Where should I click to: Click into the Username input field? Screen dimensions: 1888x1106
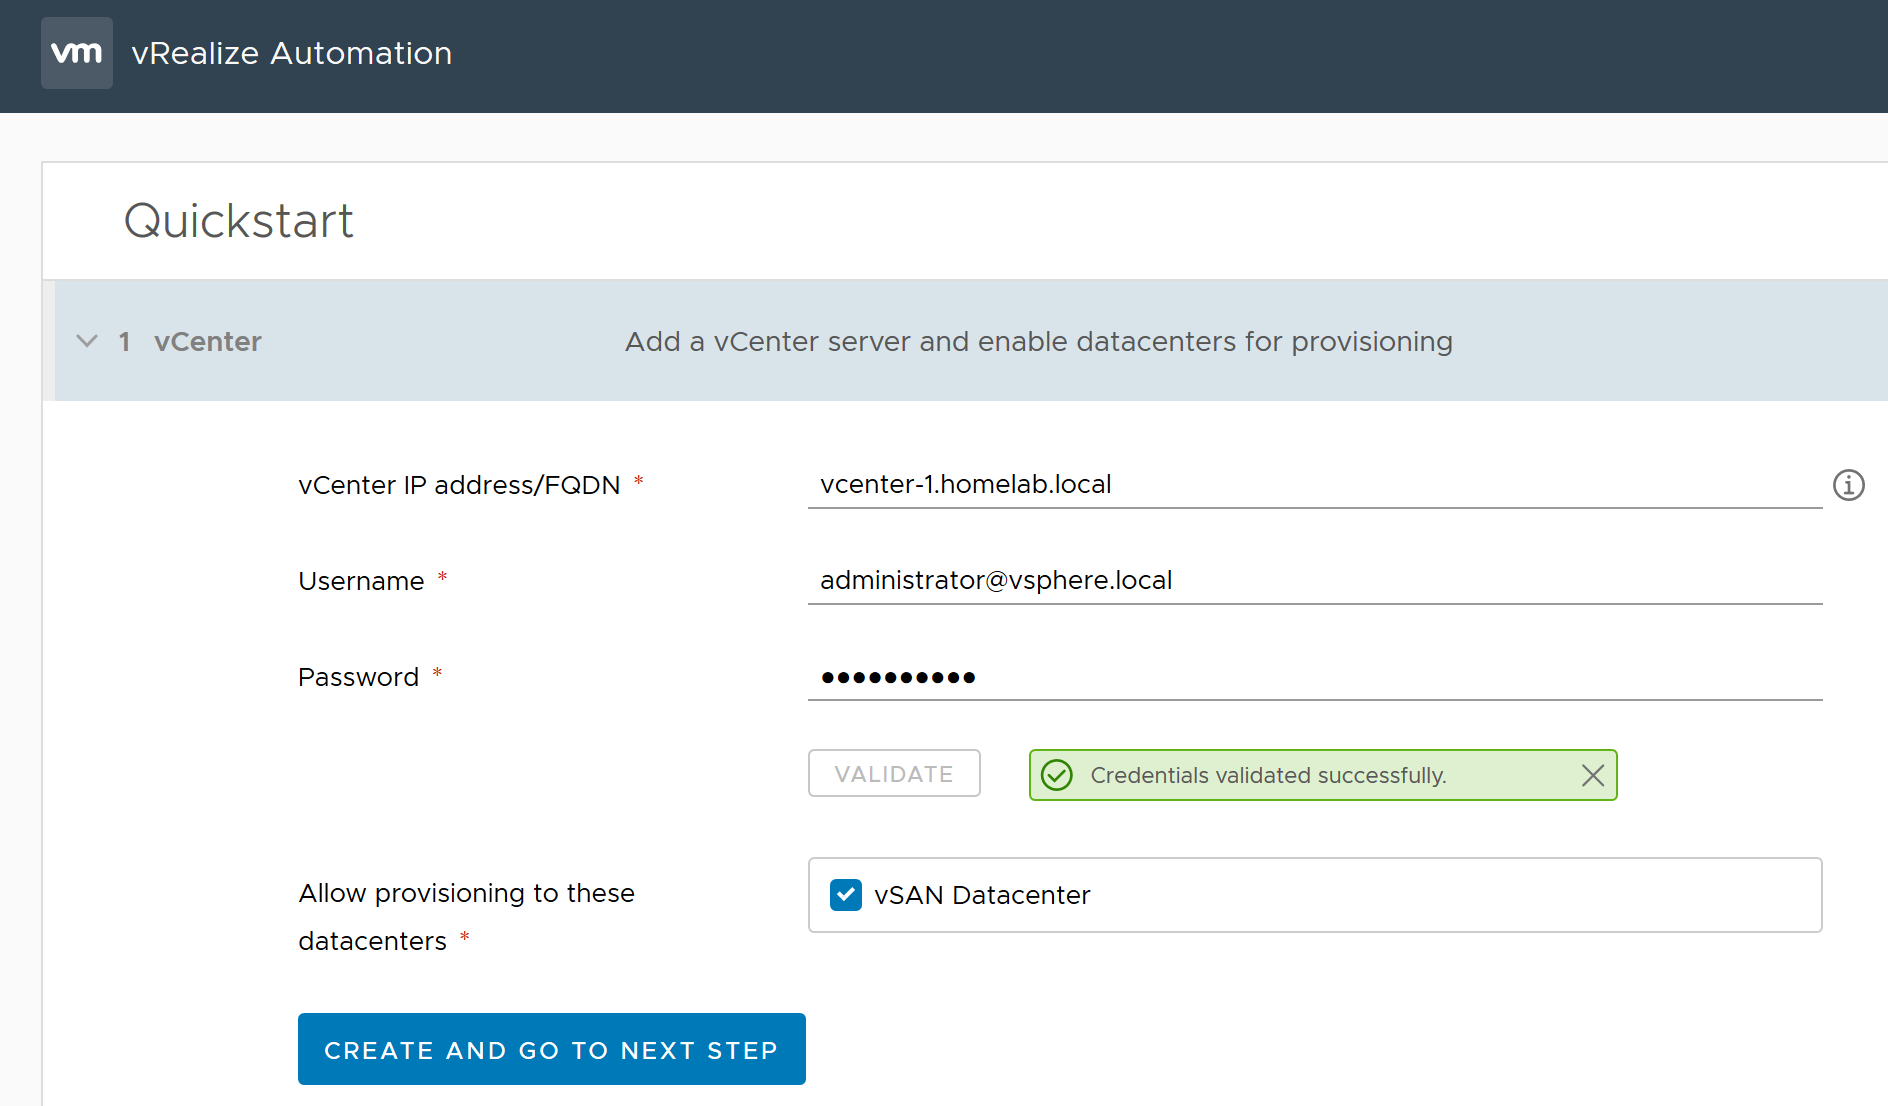click(x=1315, y=580)
